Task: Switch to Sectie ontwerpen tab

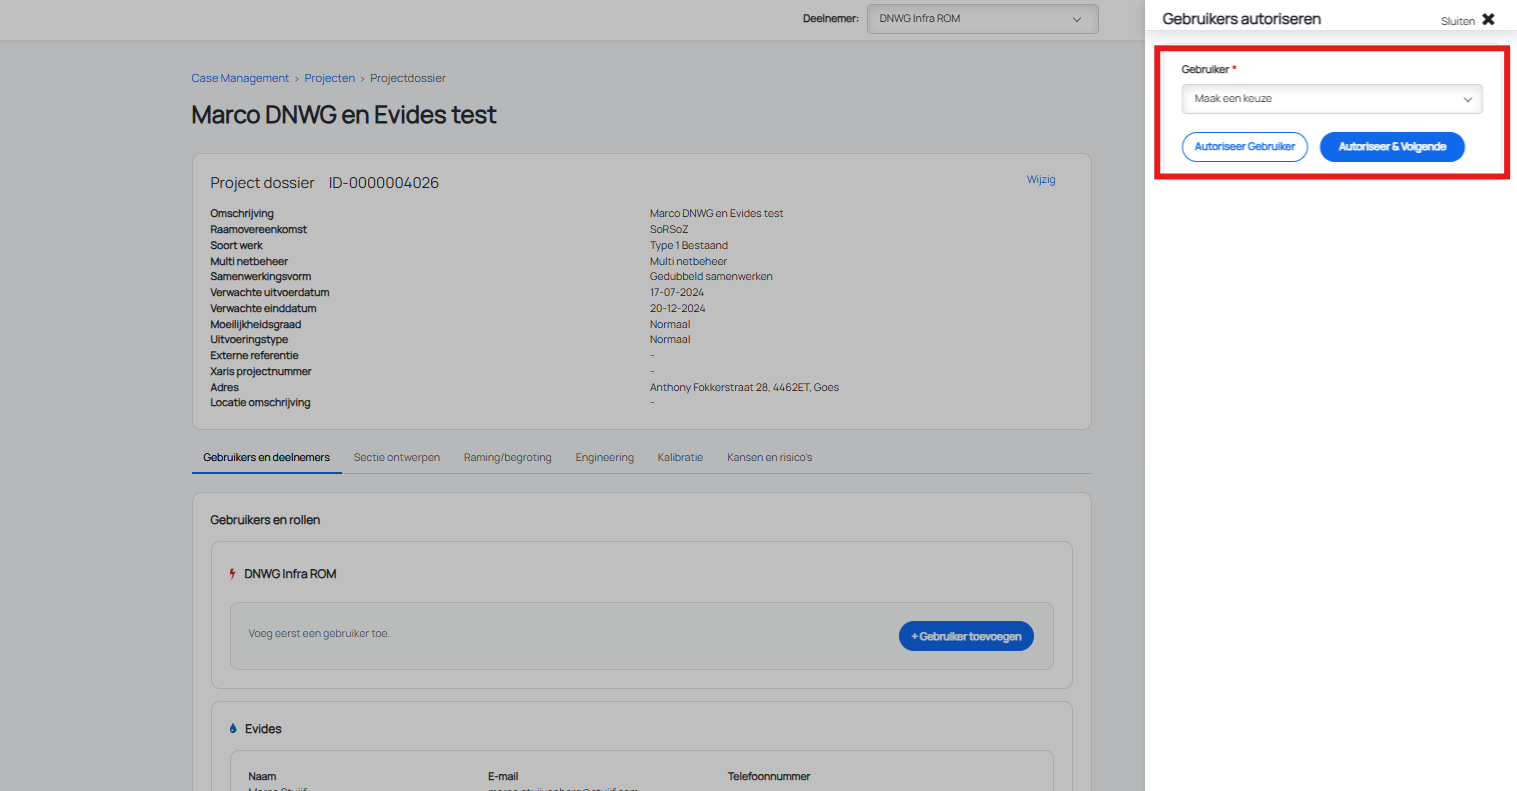Action: pos(397,458)
